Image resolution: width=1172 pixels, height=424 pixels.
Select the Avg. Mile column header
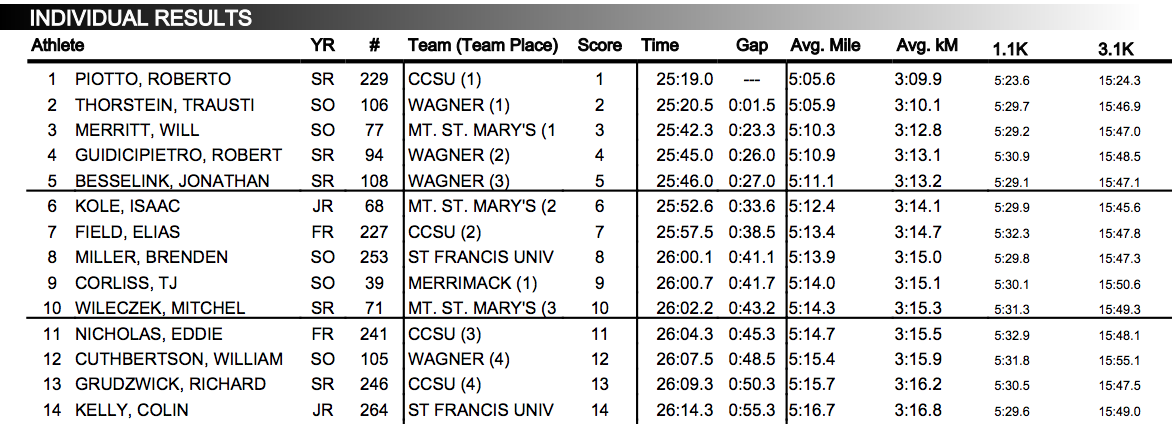825,46
